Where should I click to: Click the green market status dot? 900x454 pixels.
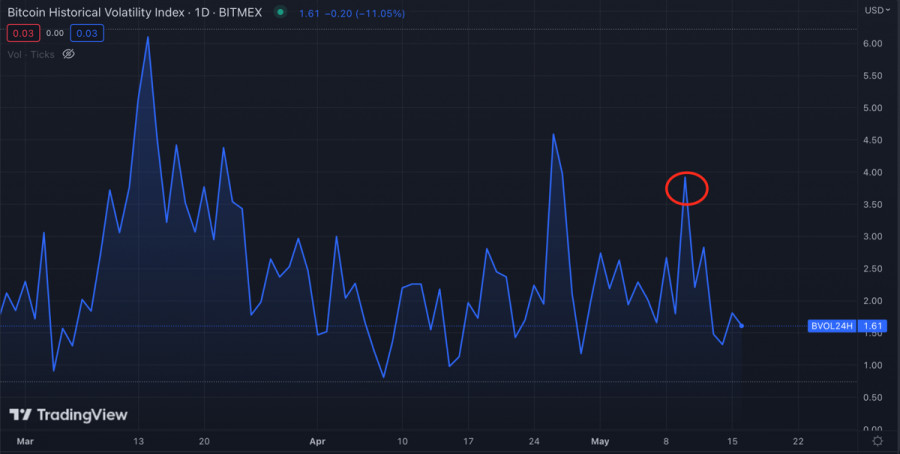pyautogui.click(x=280, y=13)
